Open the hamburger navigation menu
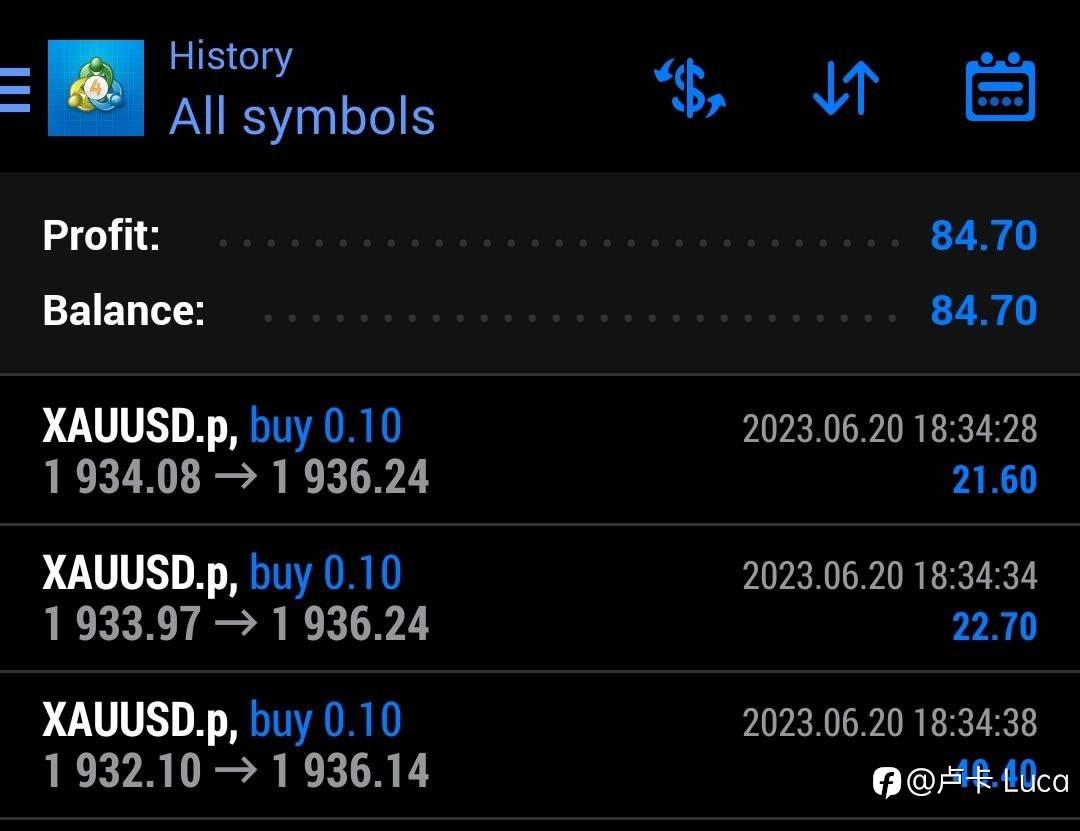1080x831 pixels. [14, 90]
